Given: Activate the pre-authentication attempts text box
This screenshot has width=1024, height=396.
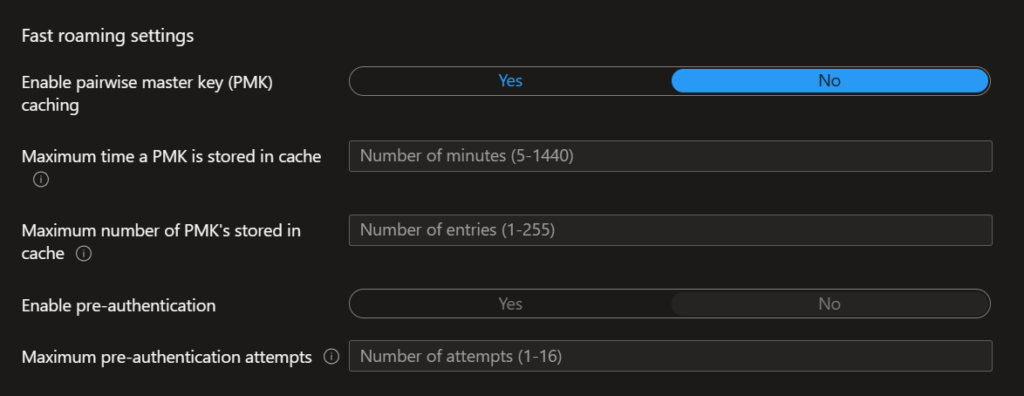Looking at the screenshot, I should [x=671, y=356].
